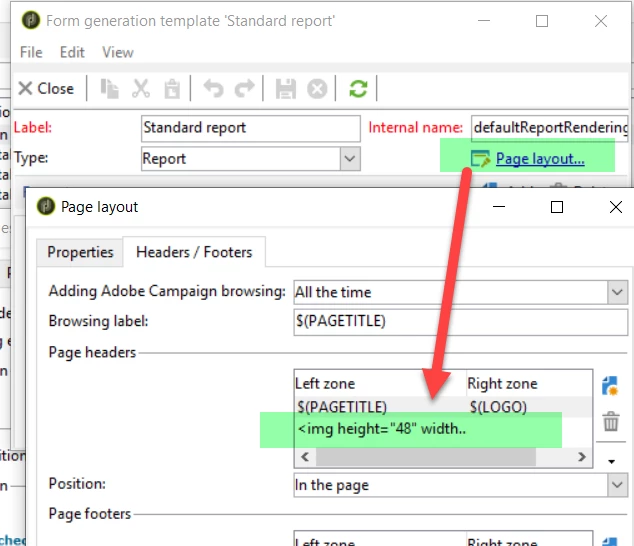This screenshot has height=546, width=634.
Task: Open the Edit menu
Action: [x=72, y=52]
